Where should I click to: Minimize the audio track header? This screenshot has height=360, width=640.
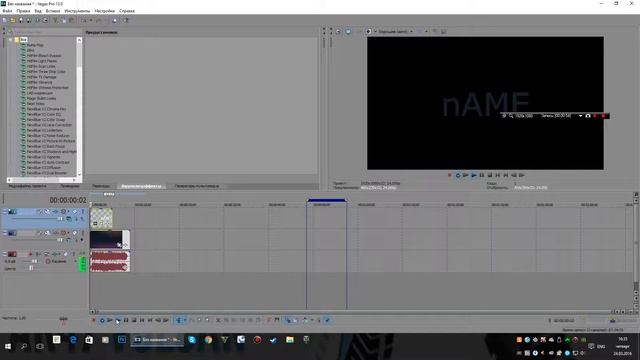(x=4, y=252)
